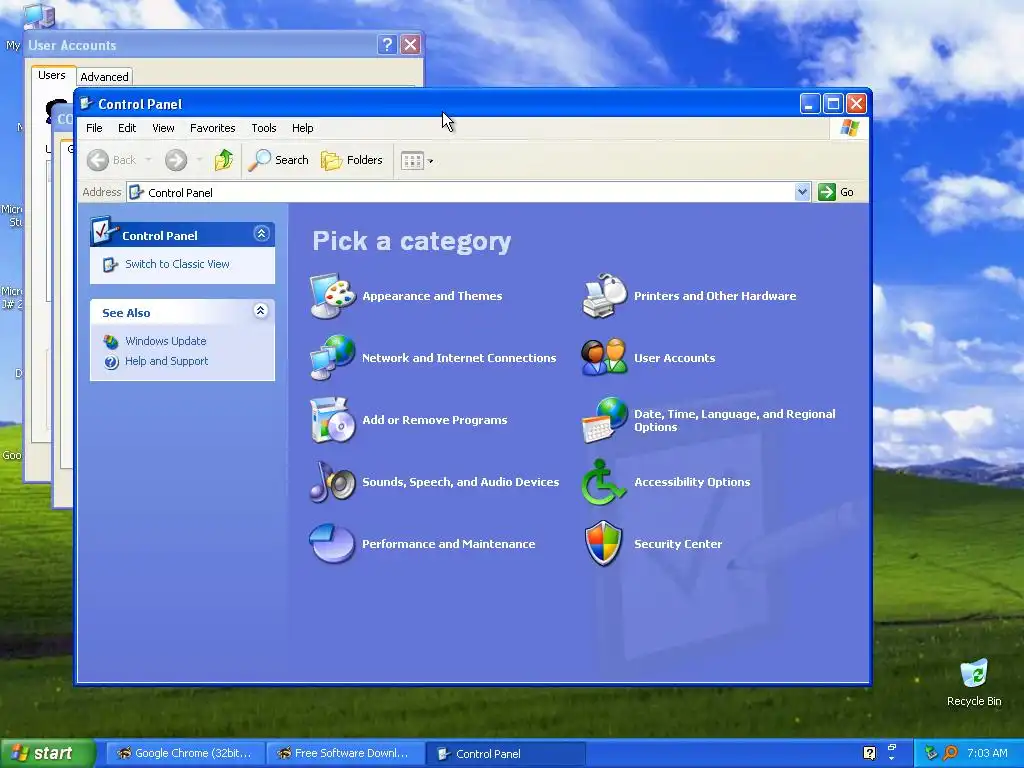Click the green Go button
This screenshot has height=768, width=1024.
pyautogui.click(x=836, y=192)
